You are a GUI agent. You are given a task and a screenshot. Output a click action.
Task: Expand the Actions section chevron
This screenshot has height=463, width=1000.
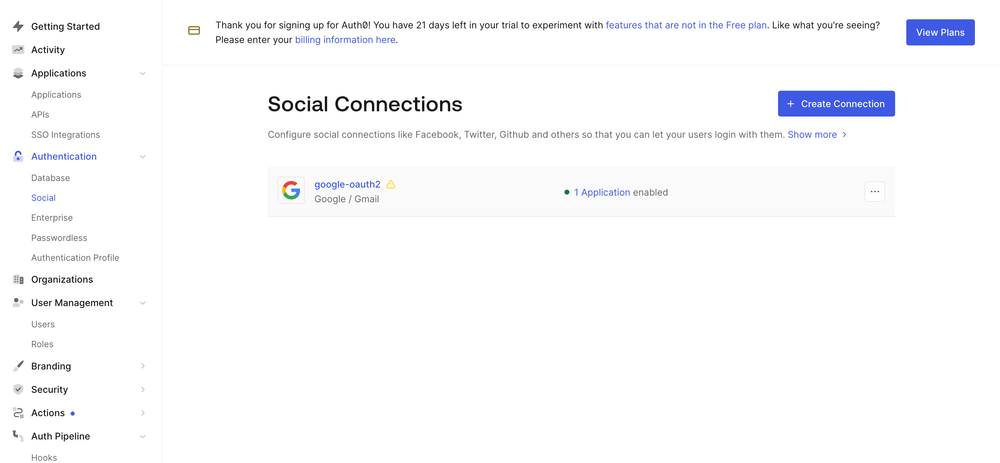click(x=143, y=413)
